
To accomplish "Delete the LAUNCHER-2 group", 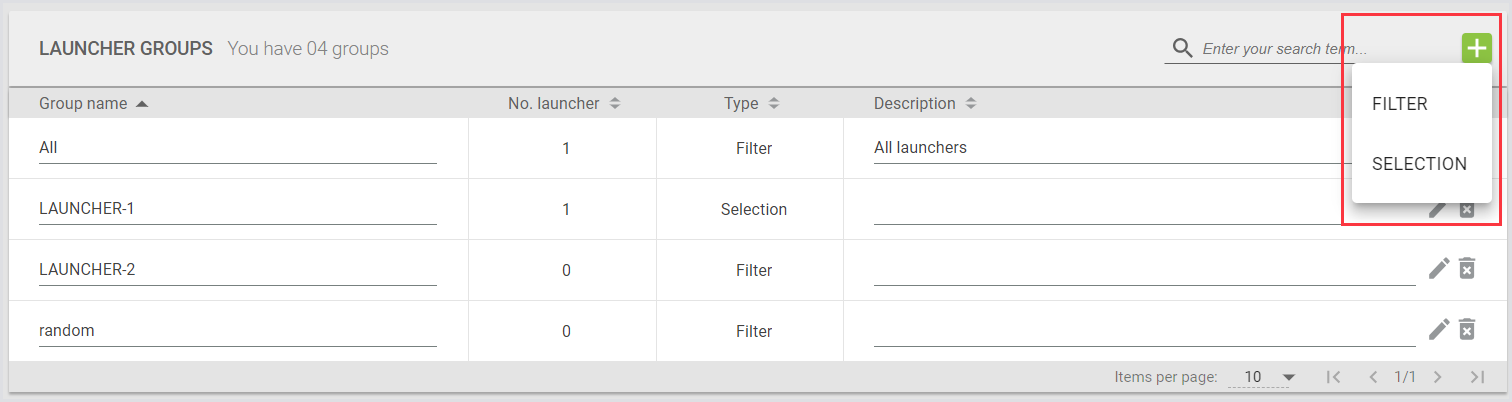I will (1467, 268).
